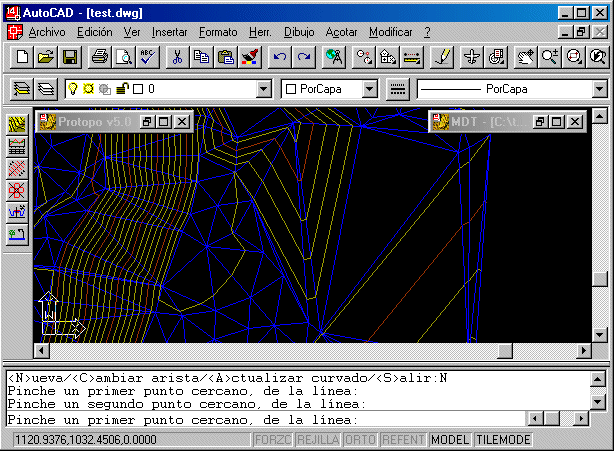Screen dimensions: 614x451
Task: Open the Layers dialog icon
Action: [x=46, y=89]
